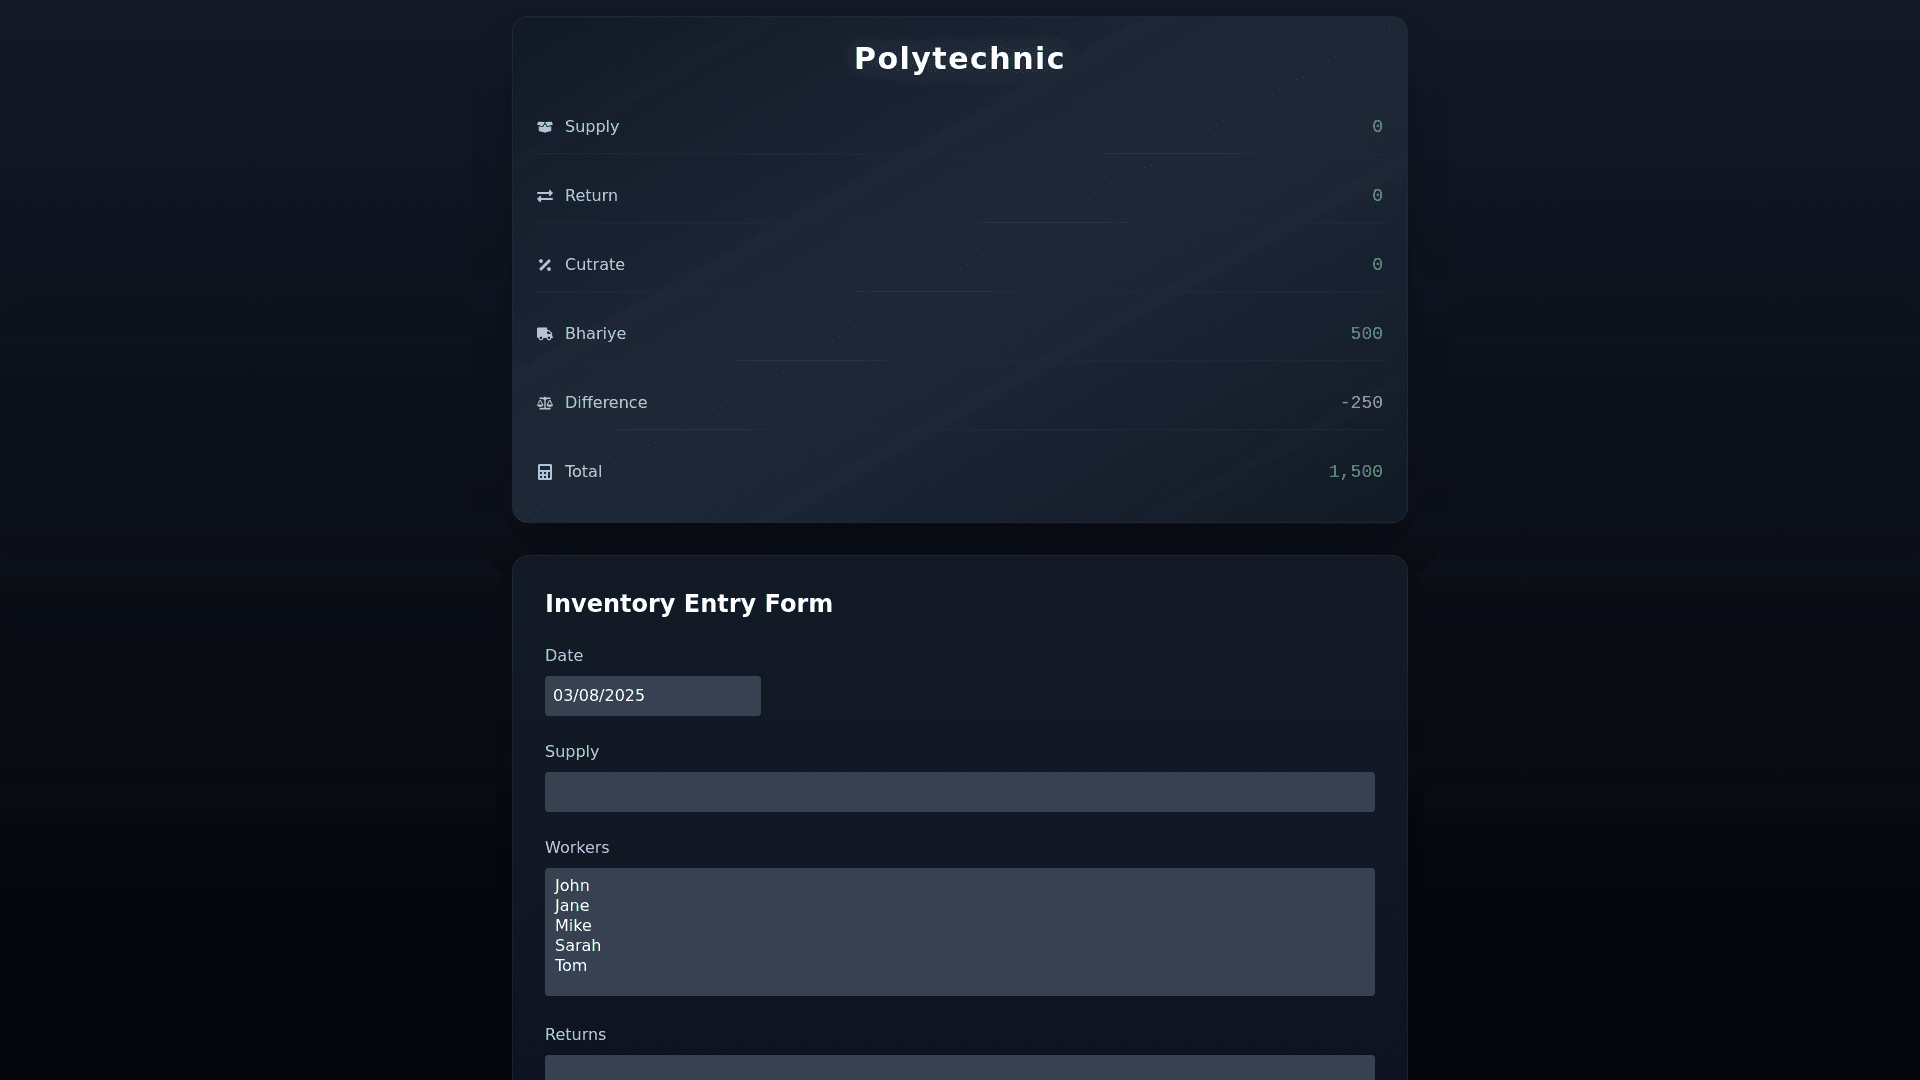
Task: Click the Bhariye truck icon
Action: pos(545,334)
